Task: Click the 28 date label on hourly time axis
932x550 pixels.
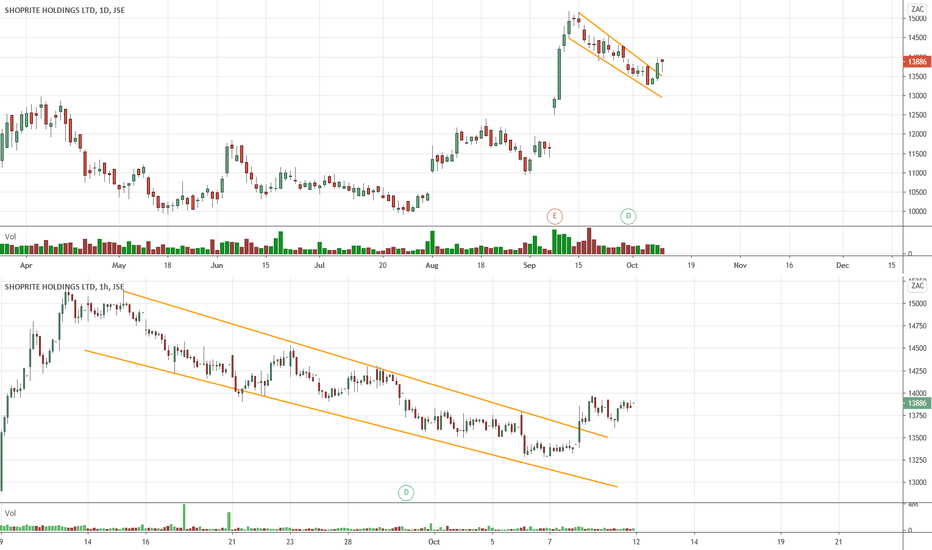Action: [x=348, y=542]
